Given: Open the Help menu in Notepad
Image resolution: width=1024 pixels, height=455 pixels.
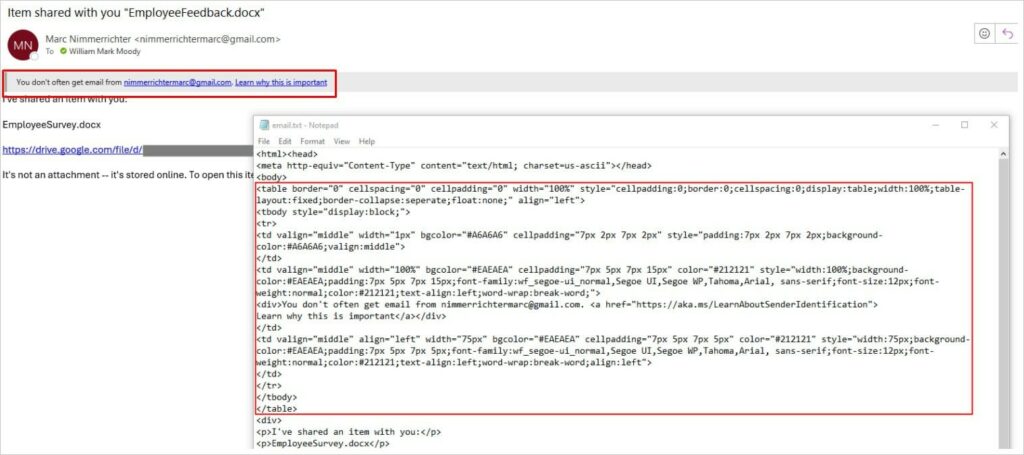Looking at the screenshot, I should [x=367, y=141].
